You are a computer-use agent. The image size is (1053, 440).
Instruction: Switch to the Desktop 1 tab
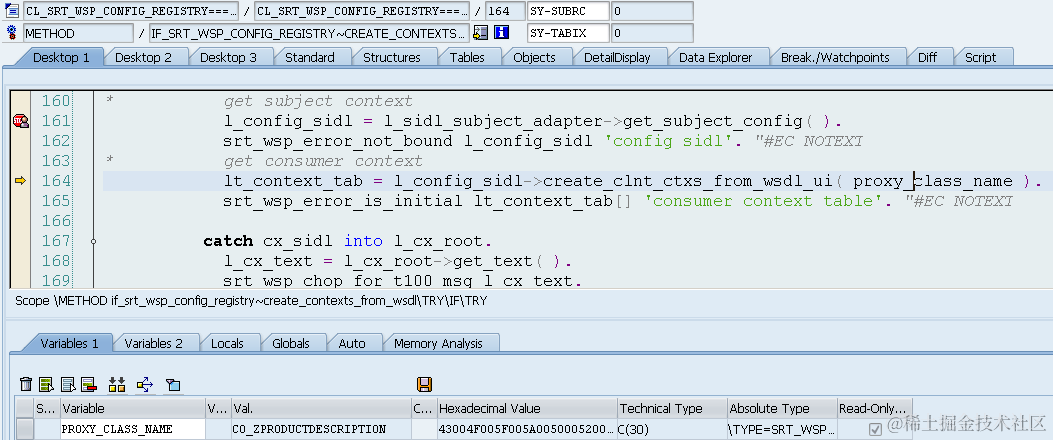point(61,57)
